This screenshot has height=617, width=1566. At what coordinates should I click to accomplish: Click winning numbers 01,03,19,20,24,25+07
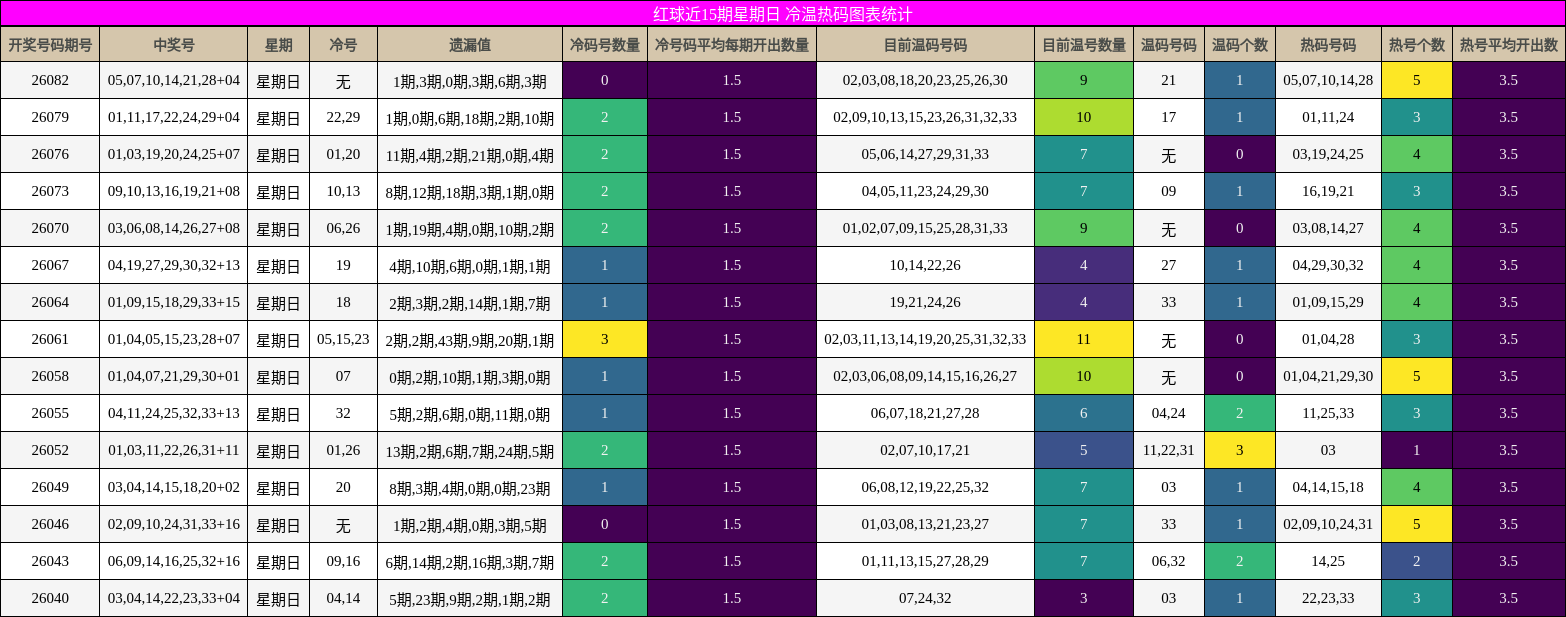(174, 154)
